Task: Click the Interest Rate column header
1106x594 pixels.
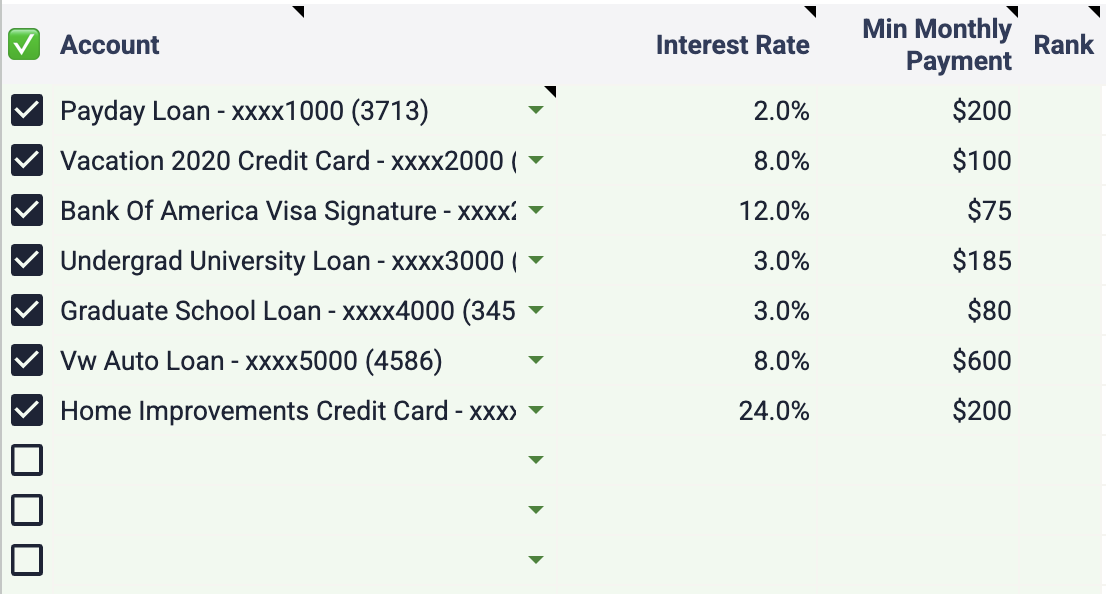Action: click(x=733, y=45)
